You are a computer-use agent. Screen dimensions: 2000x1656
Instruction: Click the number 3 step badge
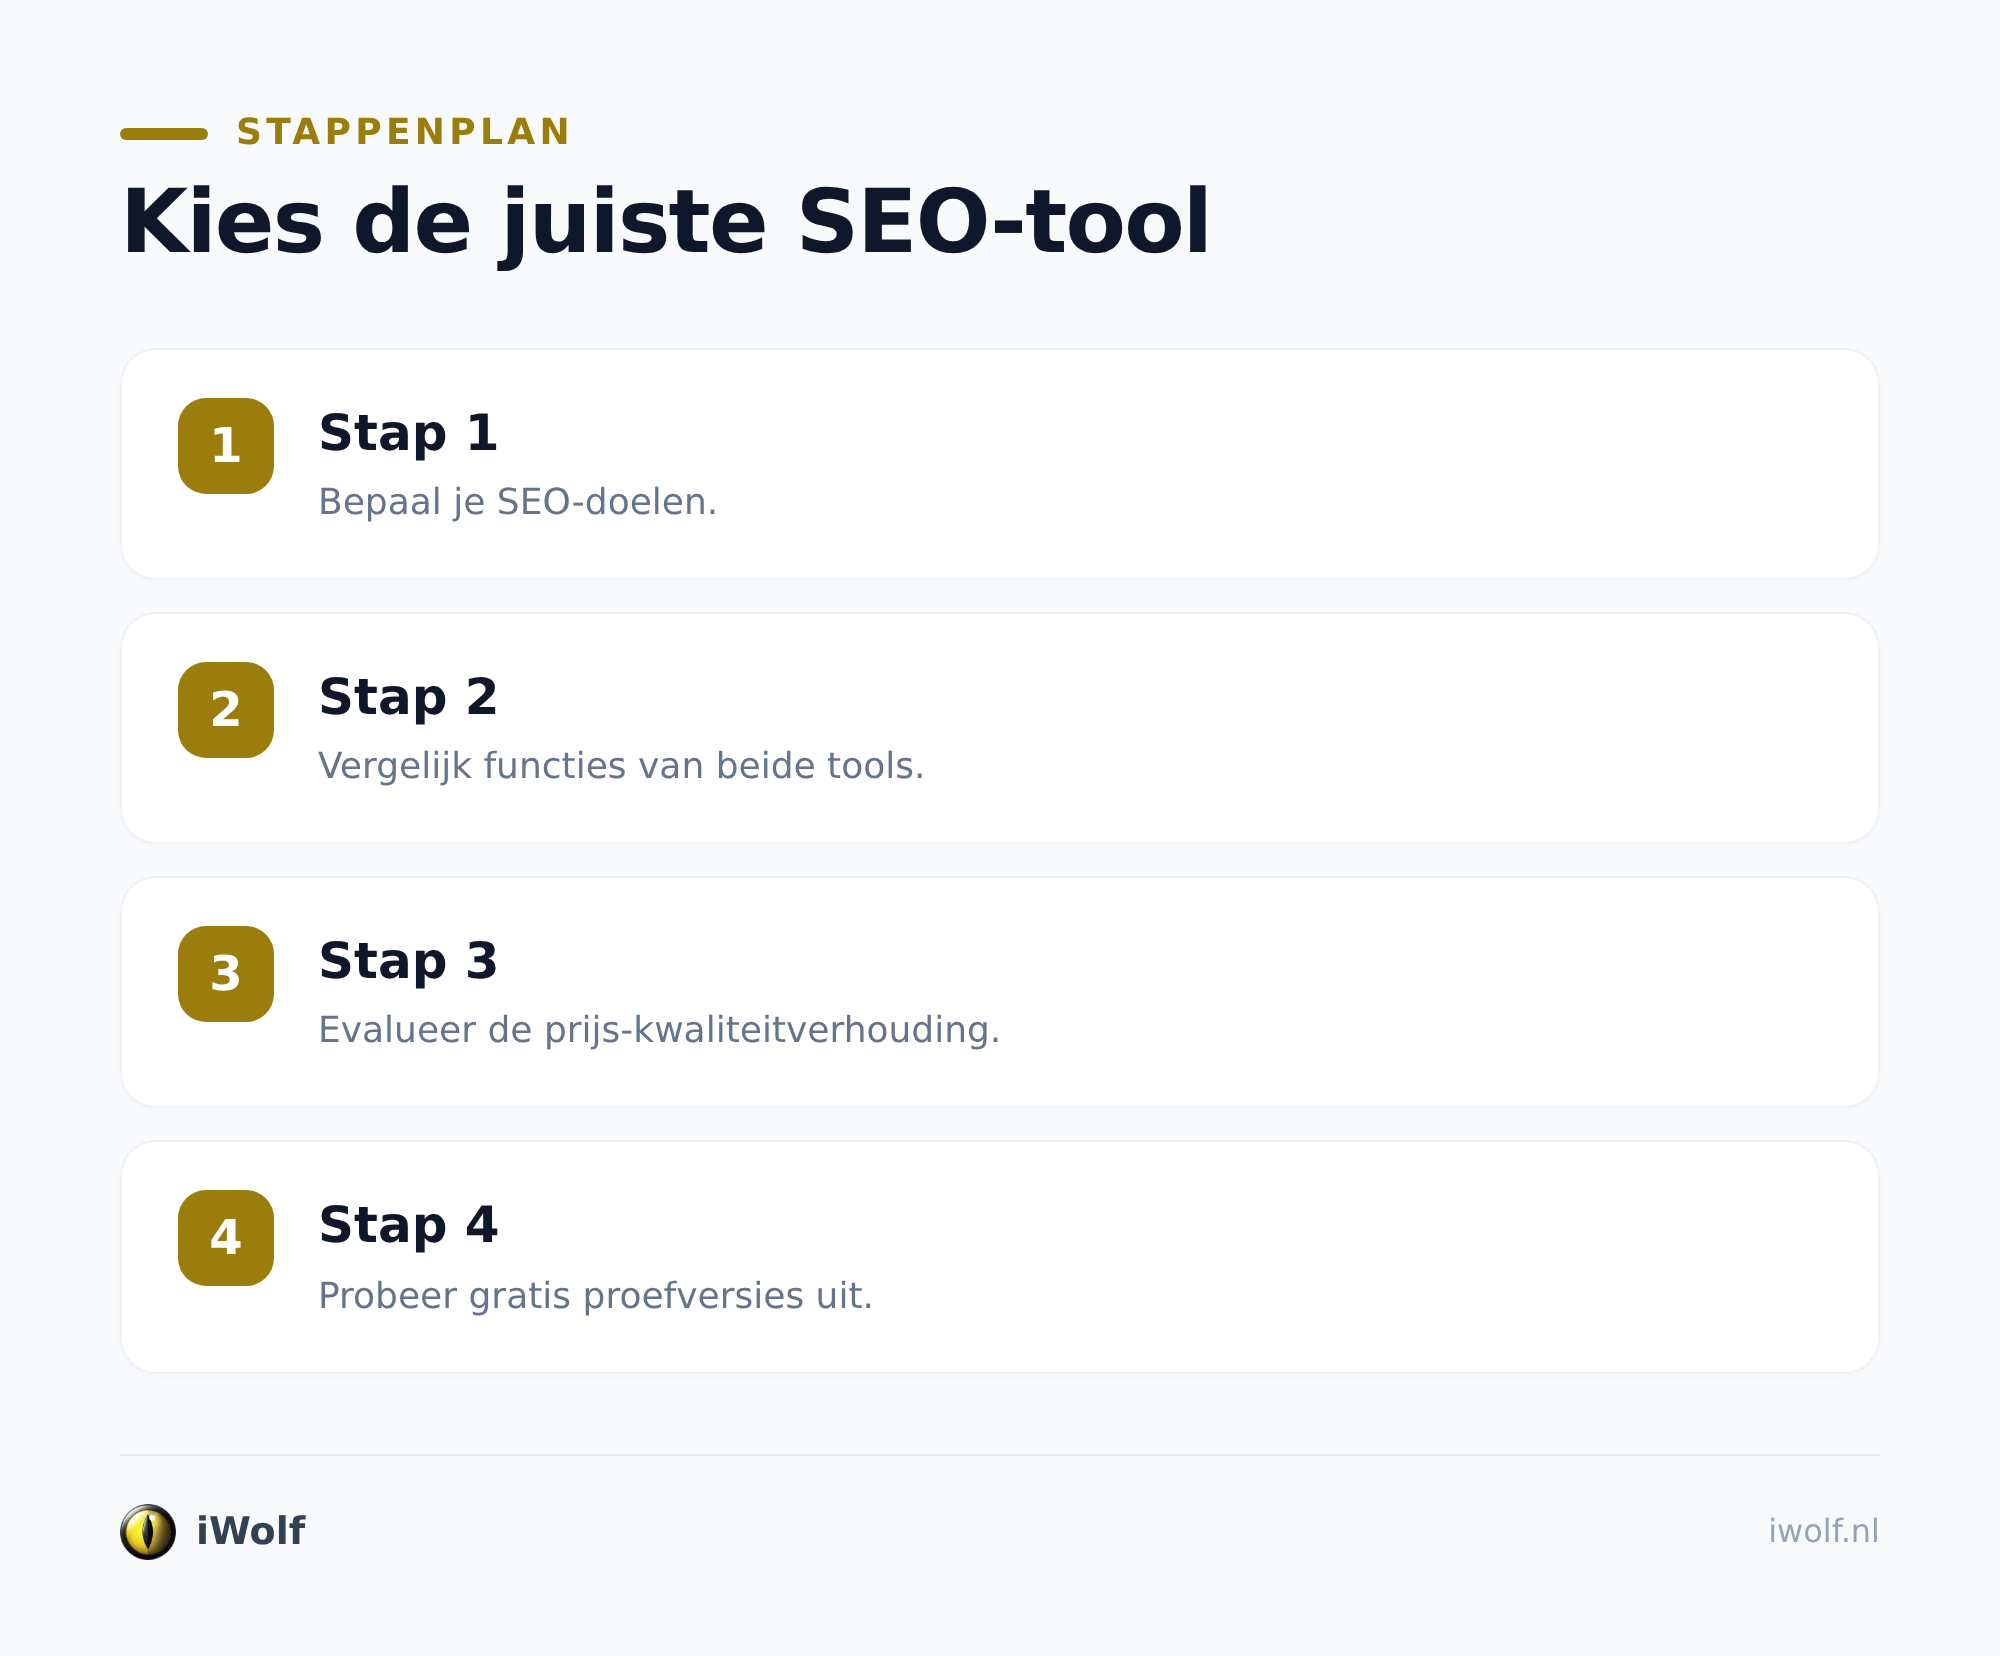pyautogui.click(x=226, y=974)
